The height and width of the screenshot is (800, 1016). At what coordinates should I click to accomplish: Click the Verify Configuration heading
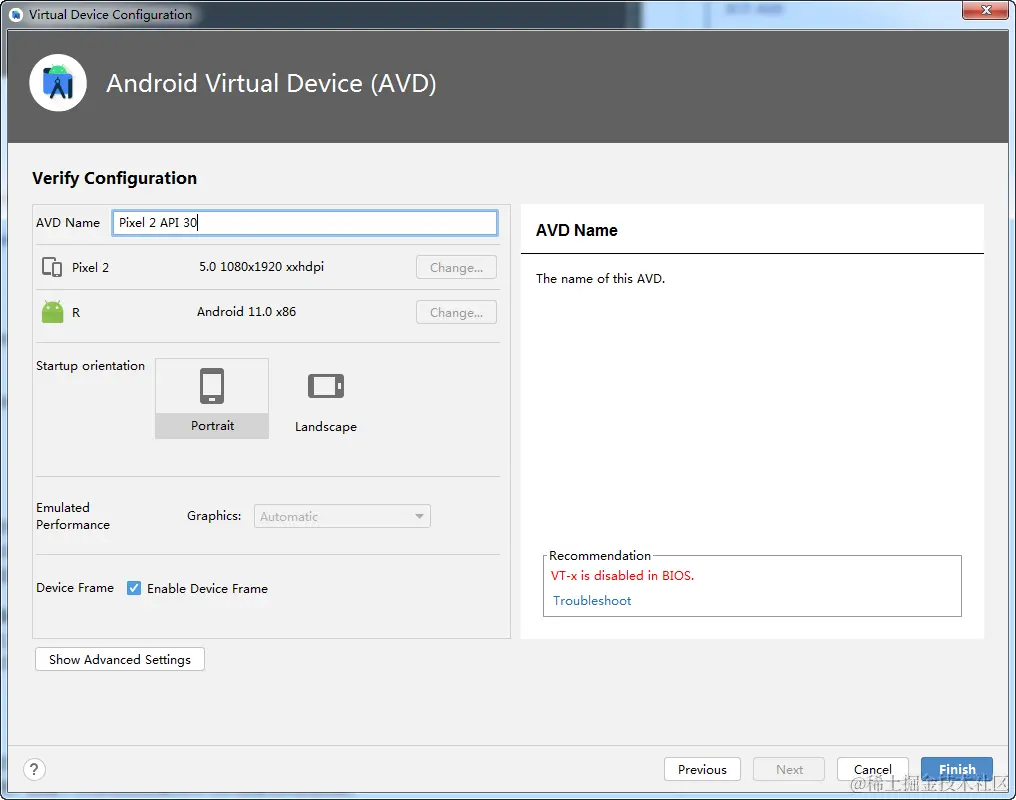(114, 178)
